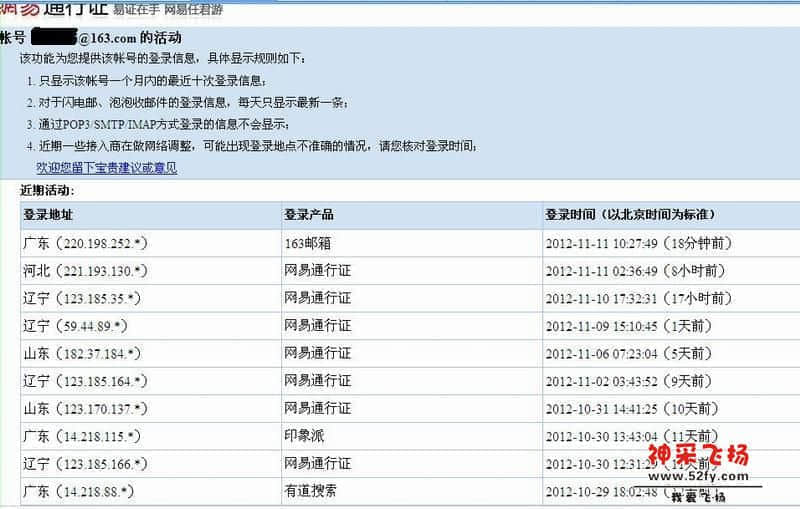Click 网易通行证 in the 182.37.184 row
This screenshot has width=800, height=509.
[x=317, y=353]
